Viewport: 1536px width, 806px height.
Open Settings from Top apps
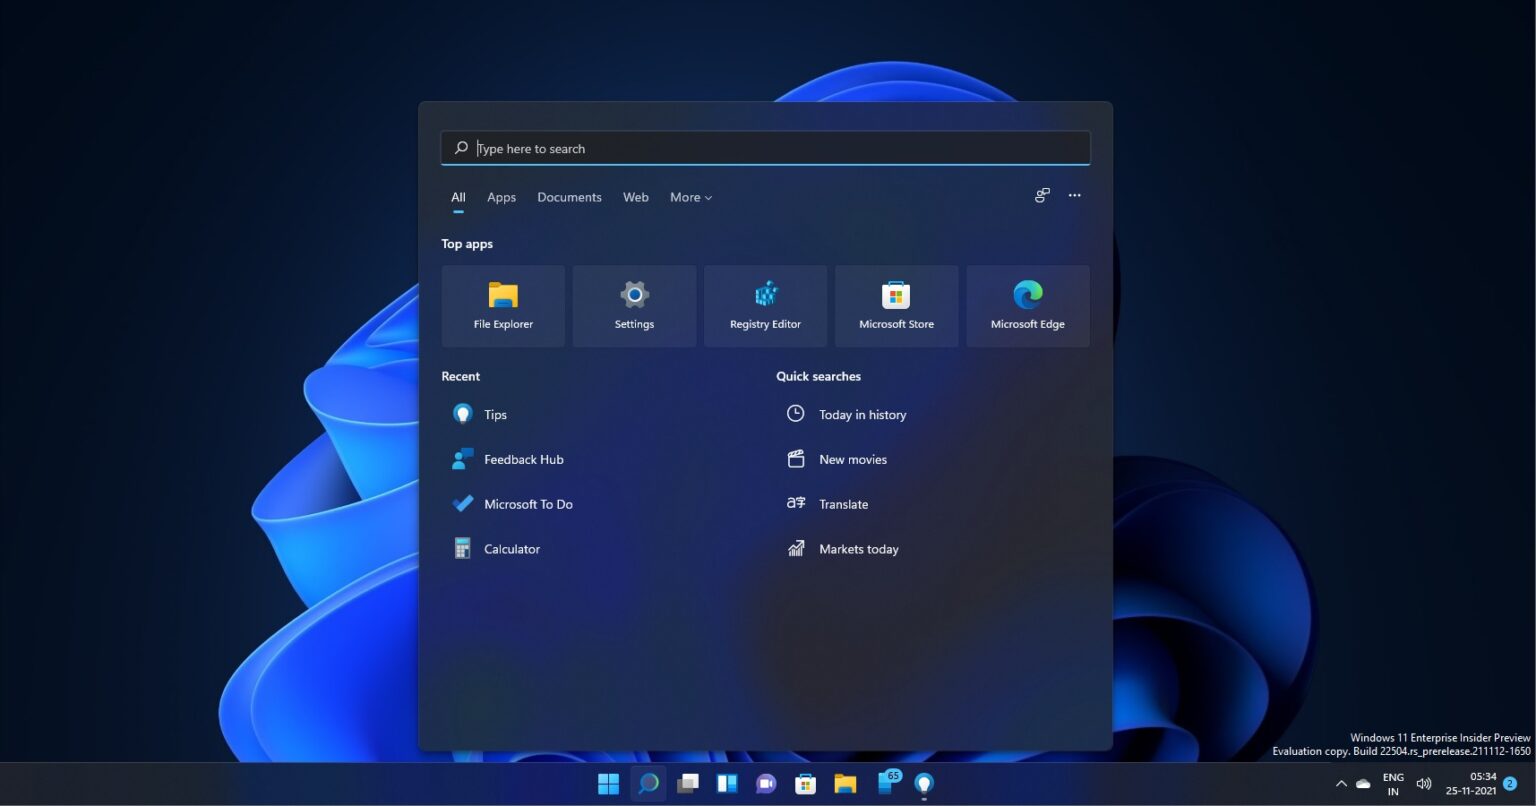coord(634,306)
